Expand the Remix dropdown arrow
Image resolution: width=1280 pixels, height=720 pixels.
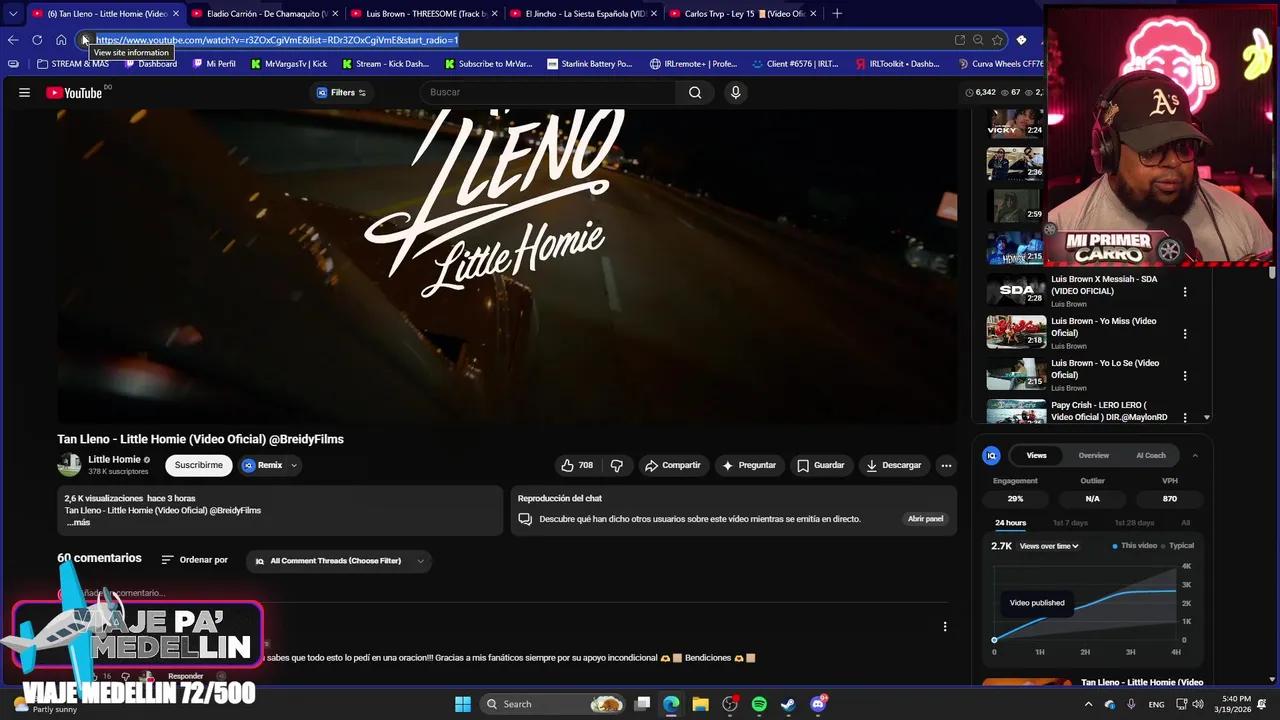tap(293, 465)
